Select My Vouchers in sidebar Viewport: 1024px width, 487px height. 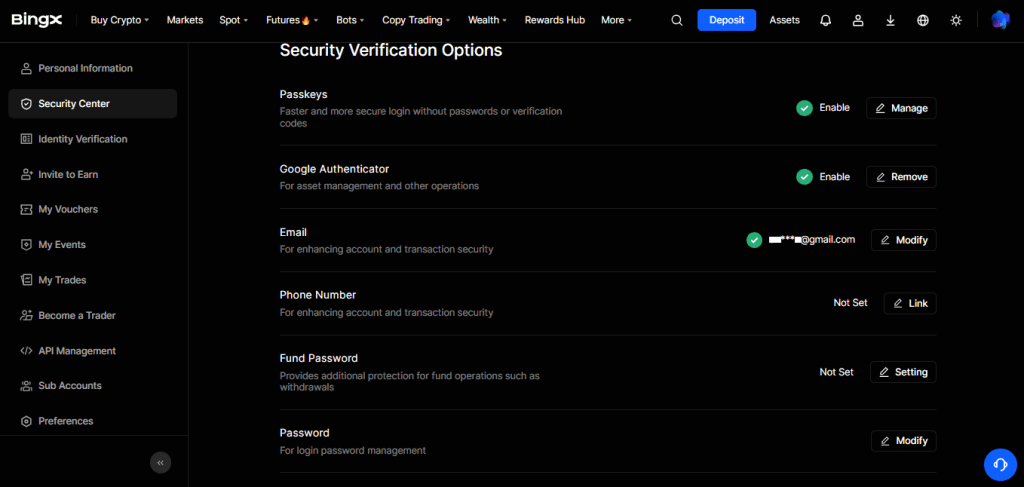tap(93, 210)
